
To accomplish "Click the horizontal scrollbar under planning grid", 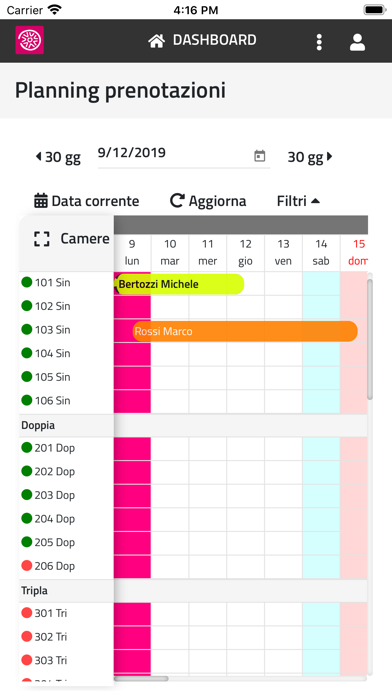I will click(x=141, y=678).
